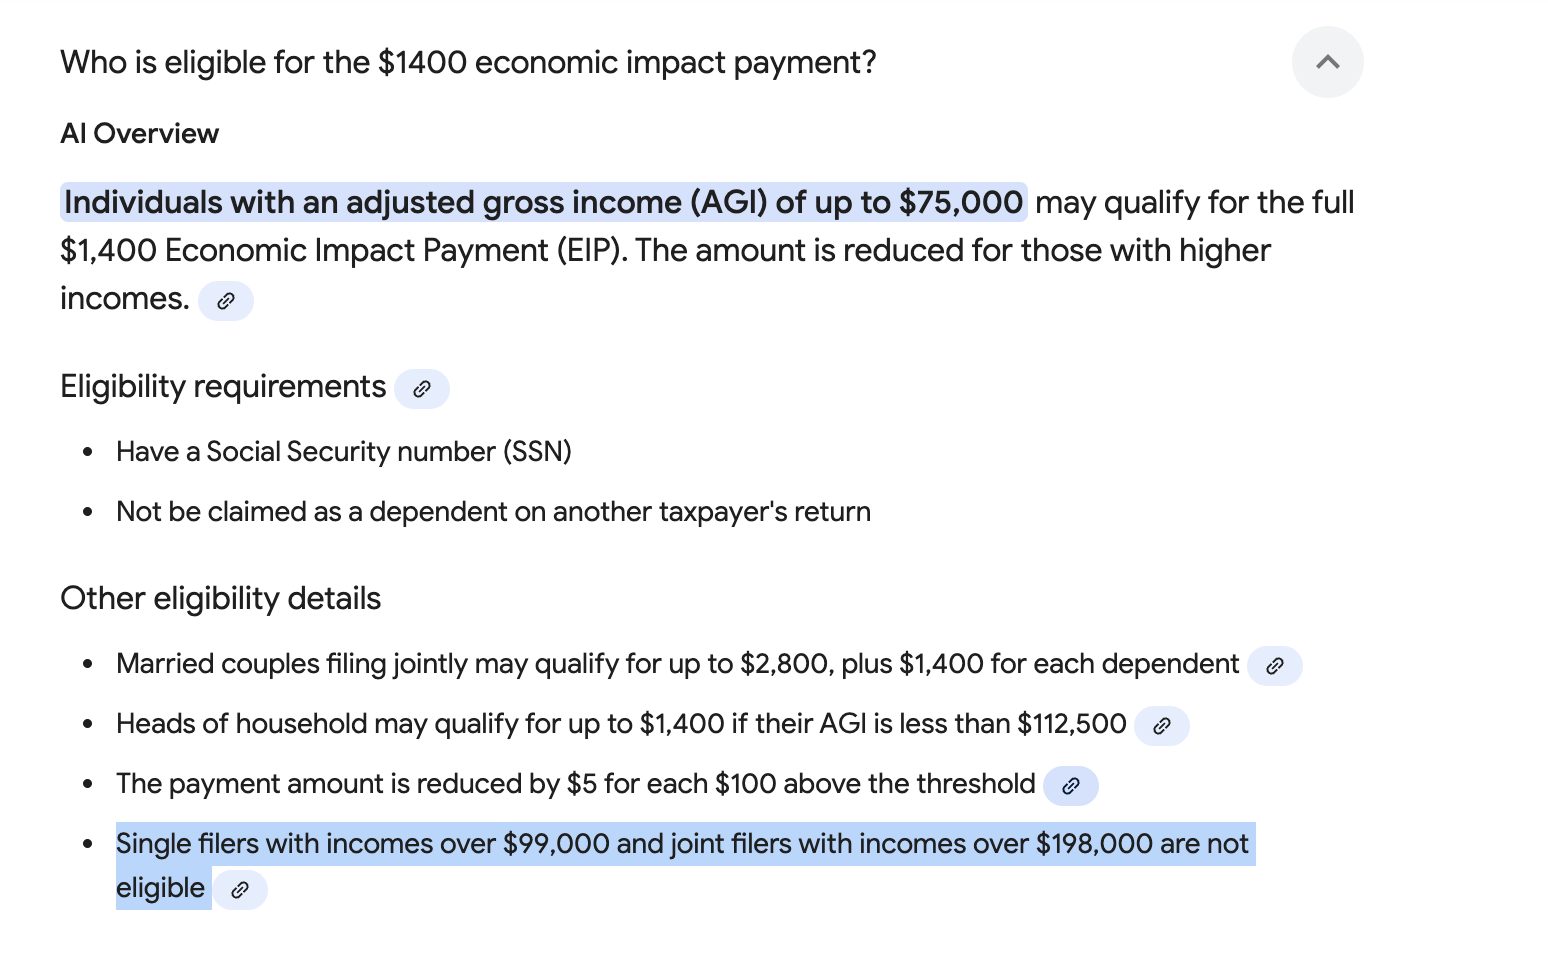Open source link icon after 'incomes.'

pyautogui.click(x=226, y=301)
